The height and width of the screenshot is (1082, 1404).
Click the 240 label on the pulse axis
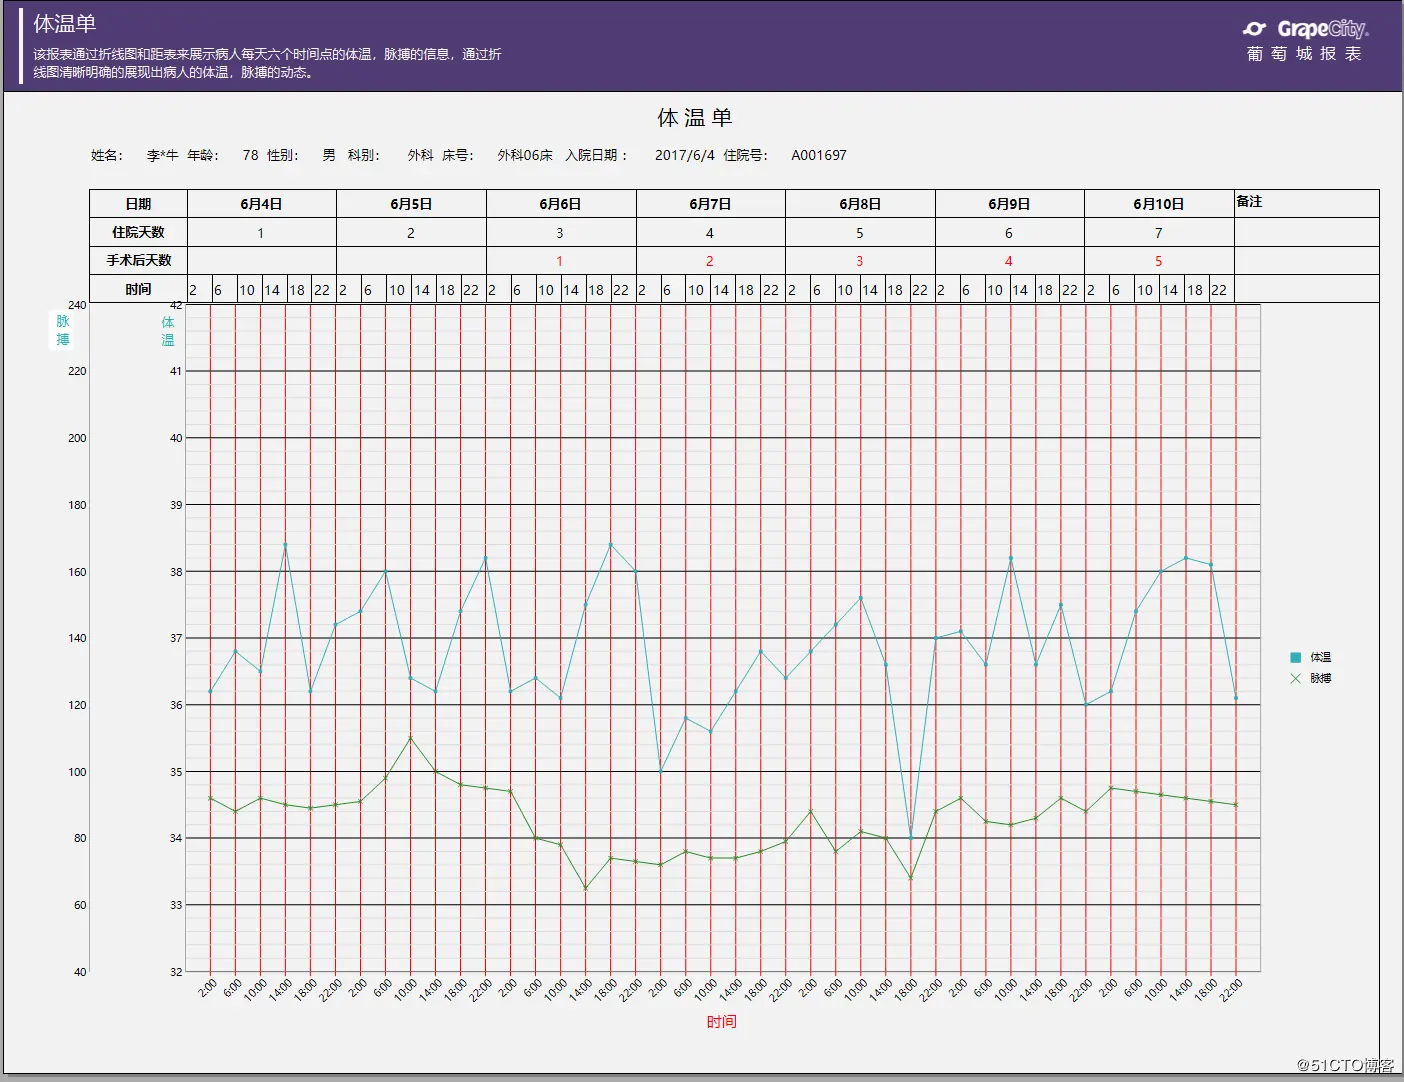77,305
